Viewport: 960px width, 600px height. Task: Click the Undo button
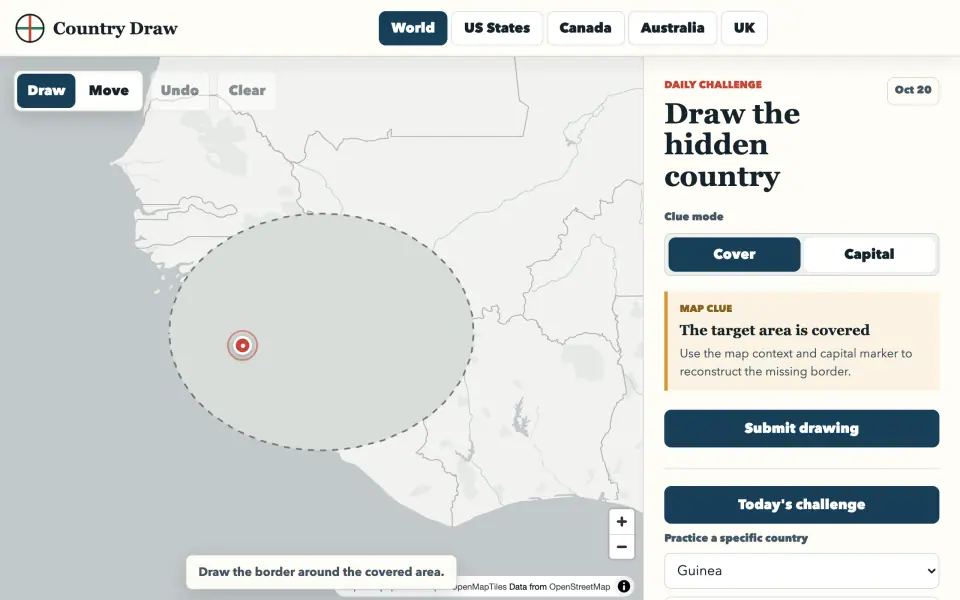click(179, 91)
